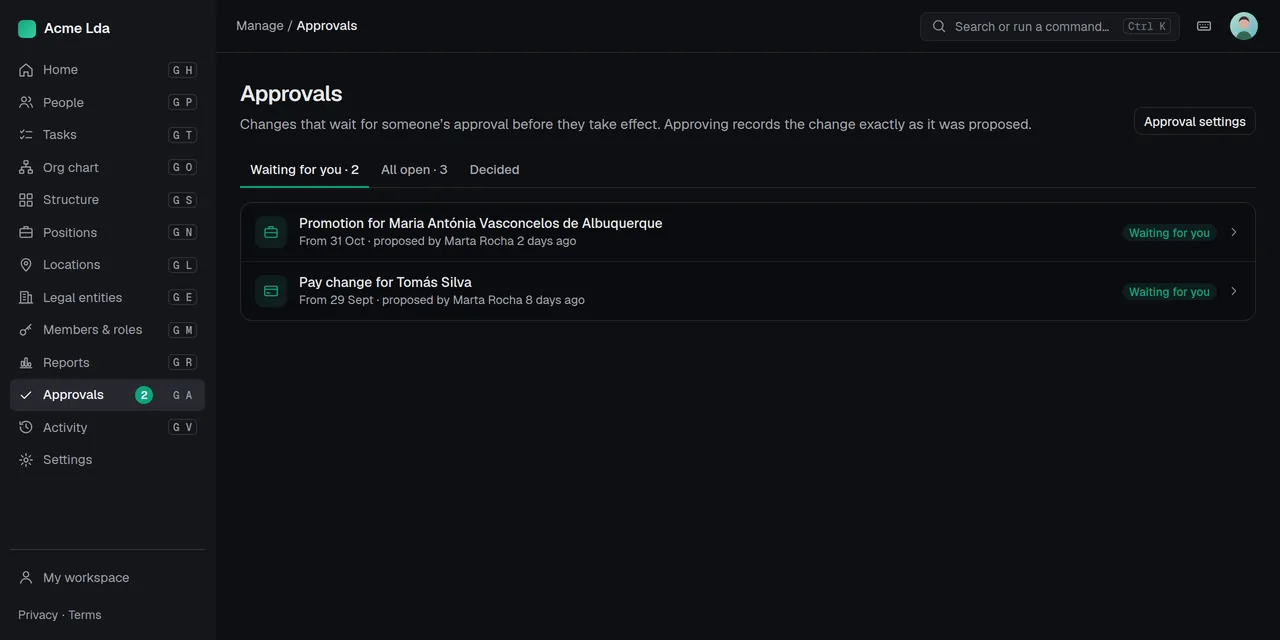This screenshot has width=1280, height=640.
Task: Click Manage in the breadcrumb
Action: [x=260, y=26]
